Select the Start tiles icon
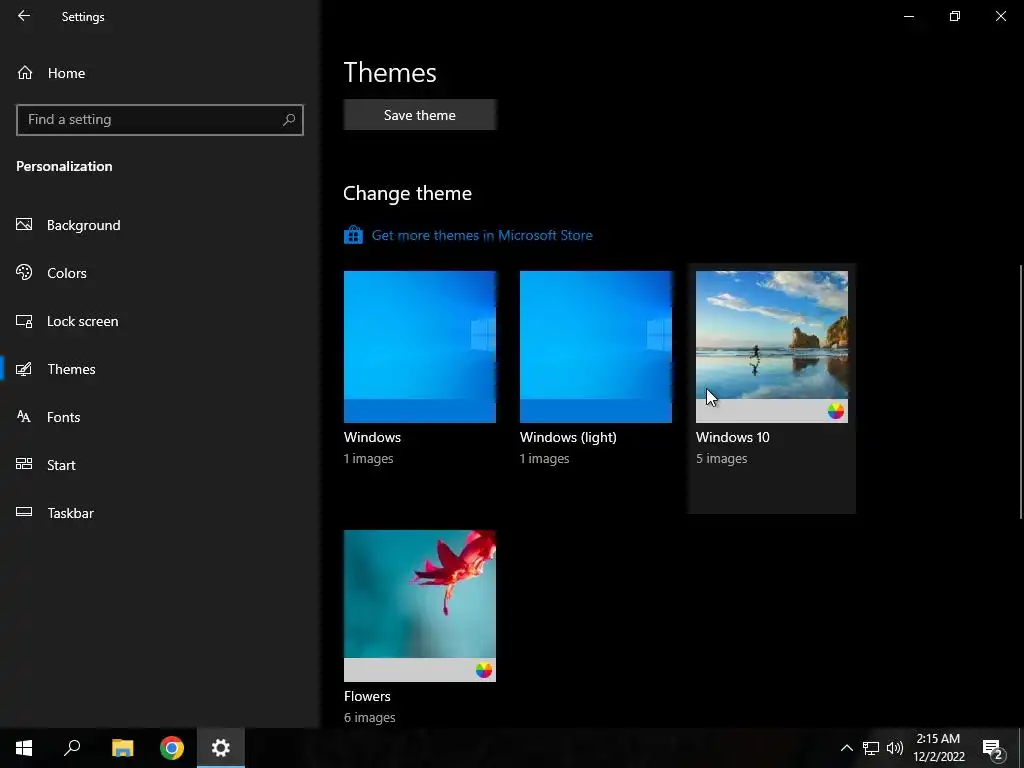Image resolution: width=1024 pixels, height=768 pixels. pos(24,464)
